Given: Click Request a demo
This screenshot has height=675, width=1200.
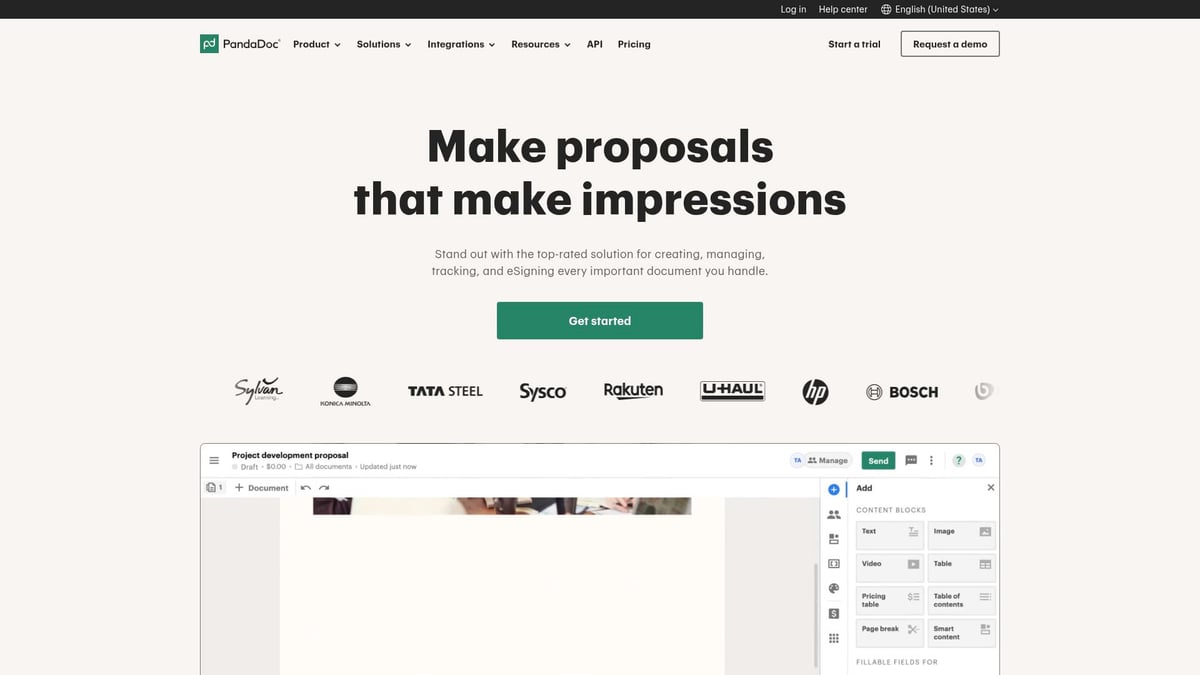Looking at the screenshot, I should tap(949, 43).
